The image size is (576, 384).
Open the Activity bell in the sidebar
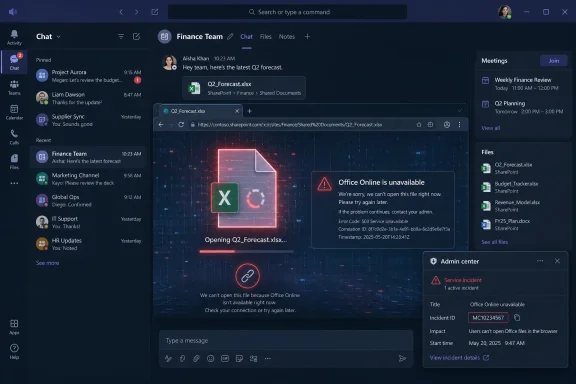coord(14,37)
